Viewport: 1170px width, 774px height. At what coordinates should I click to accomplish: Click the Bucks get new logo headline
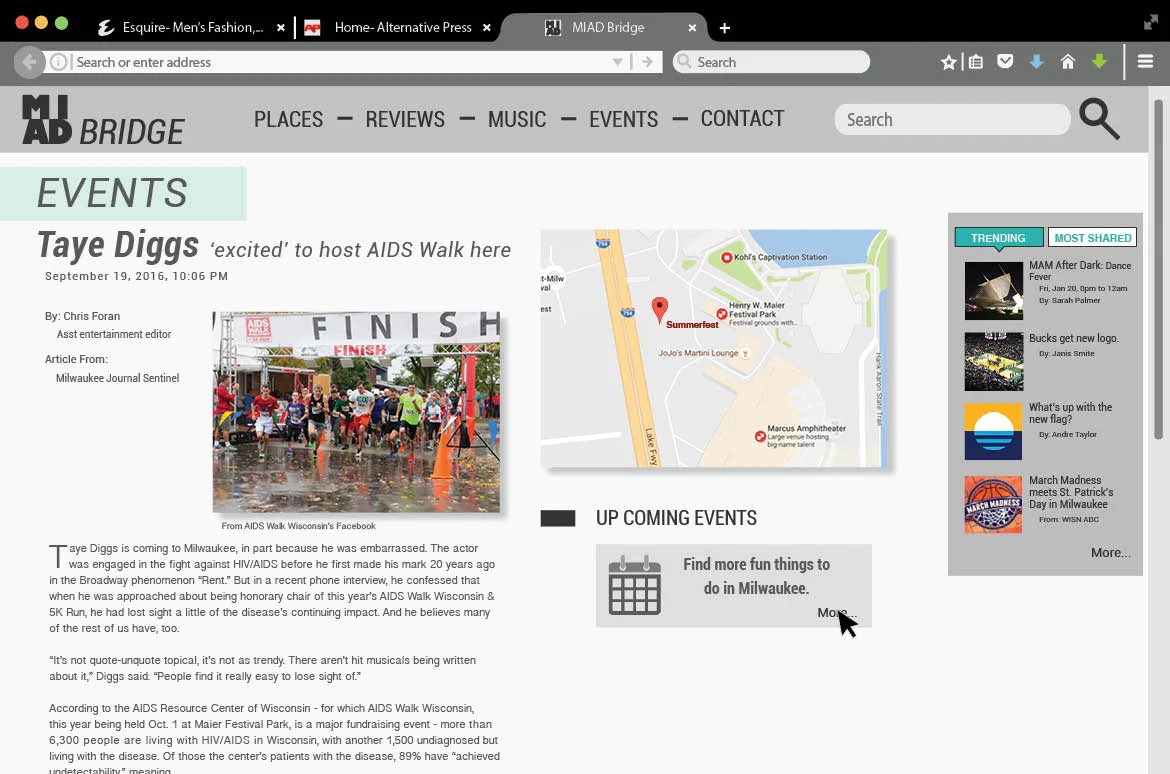(1074, 338)
